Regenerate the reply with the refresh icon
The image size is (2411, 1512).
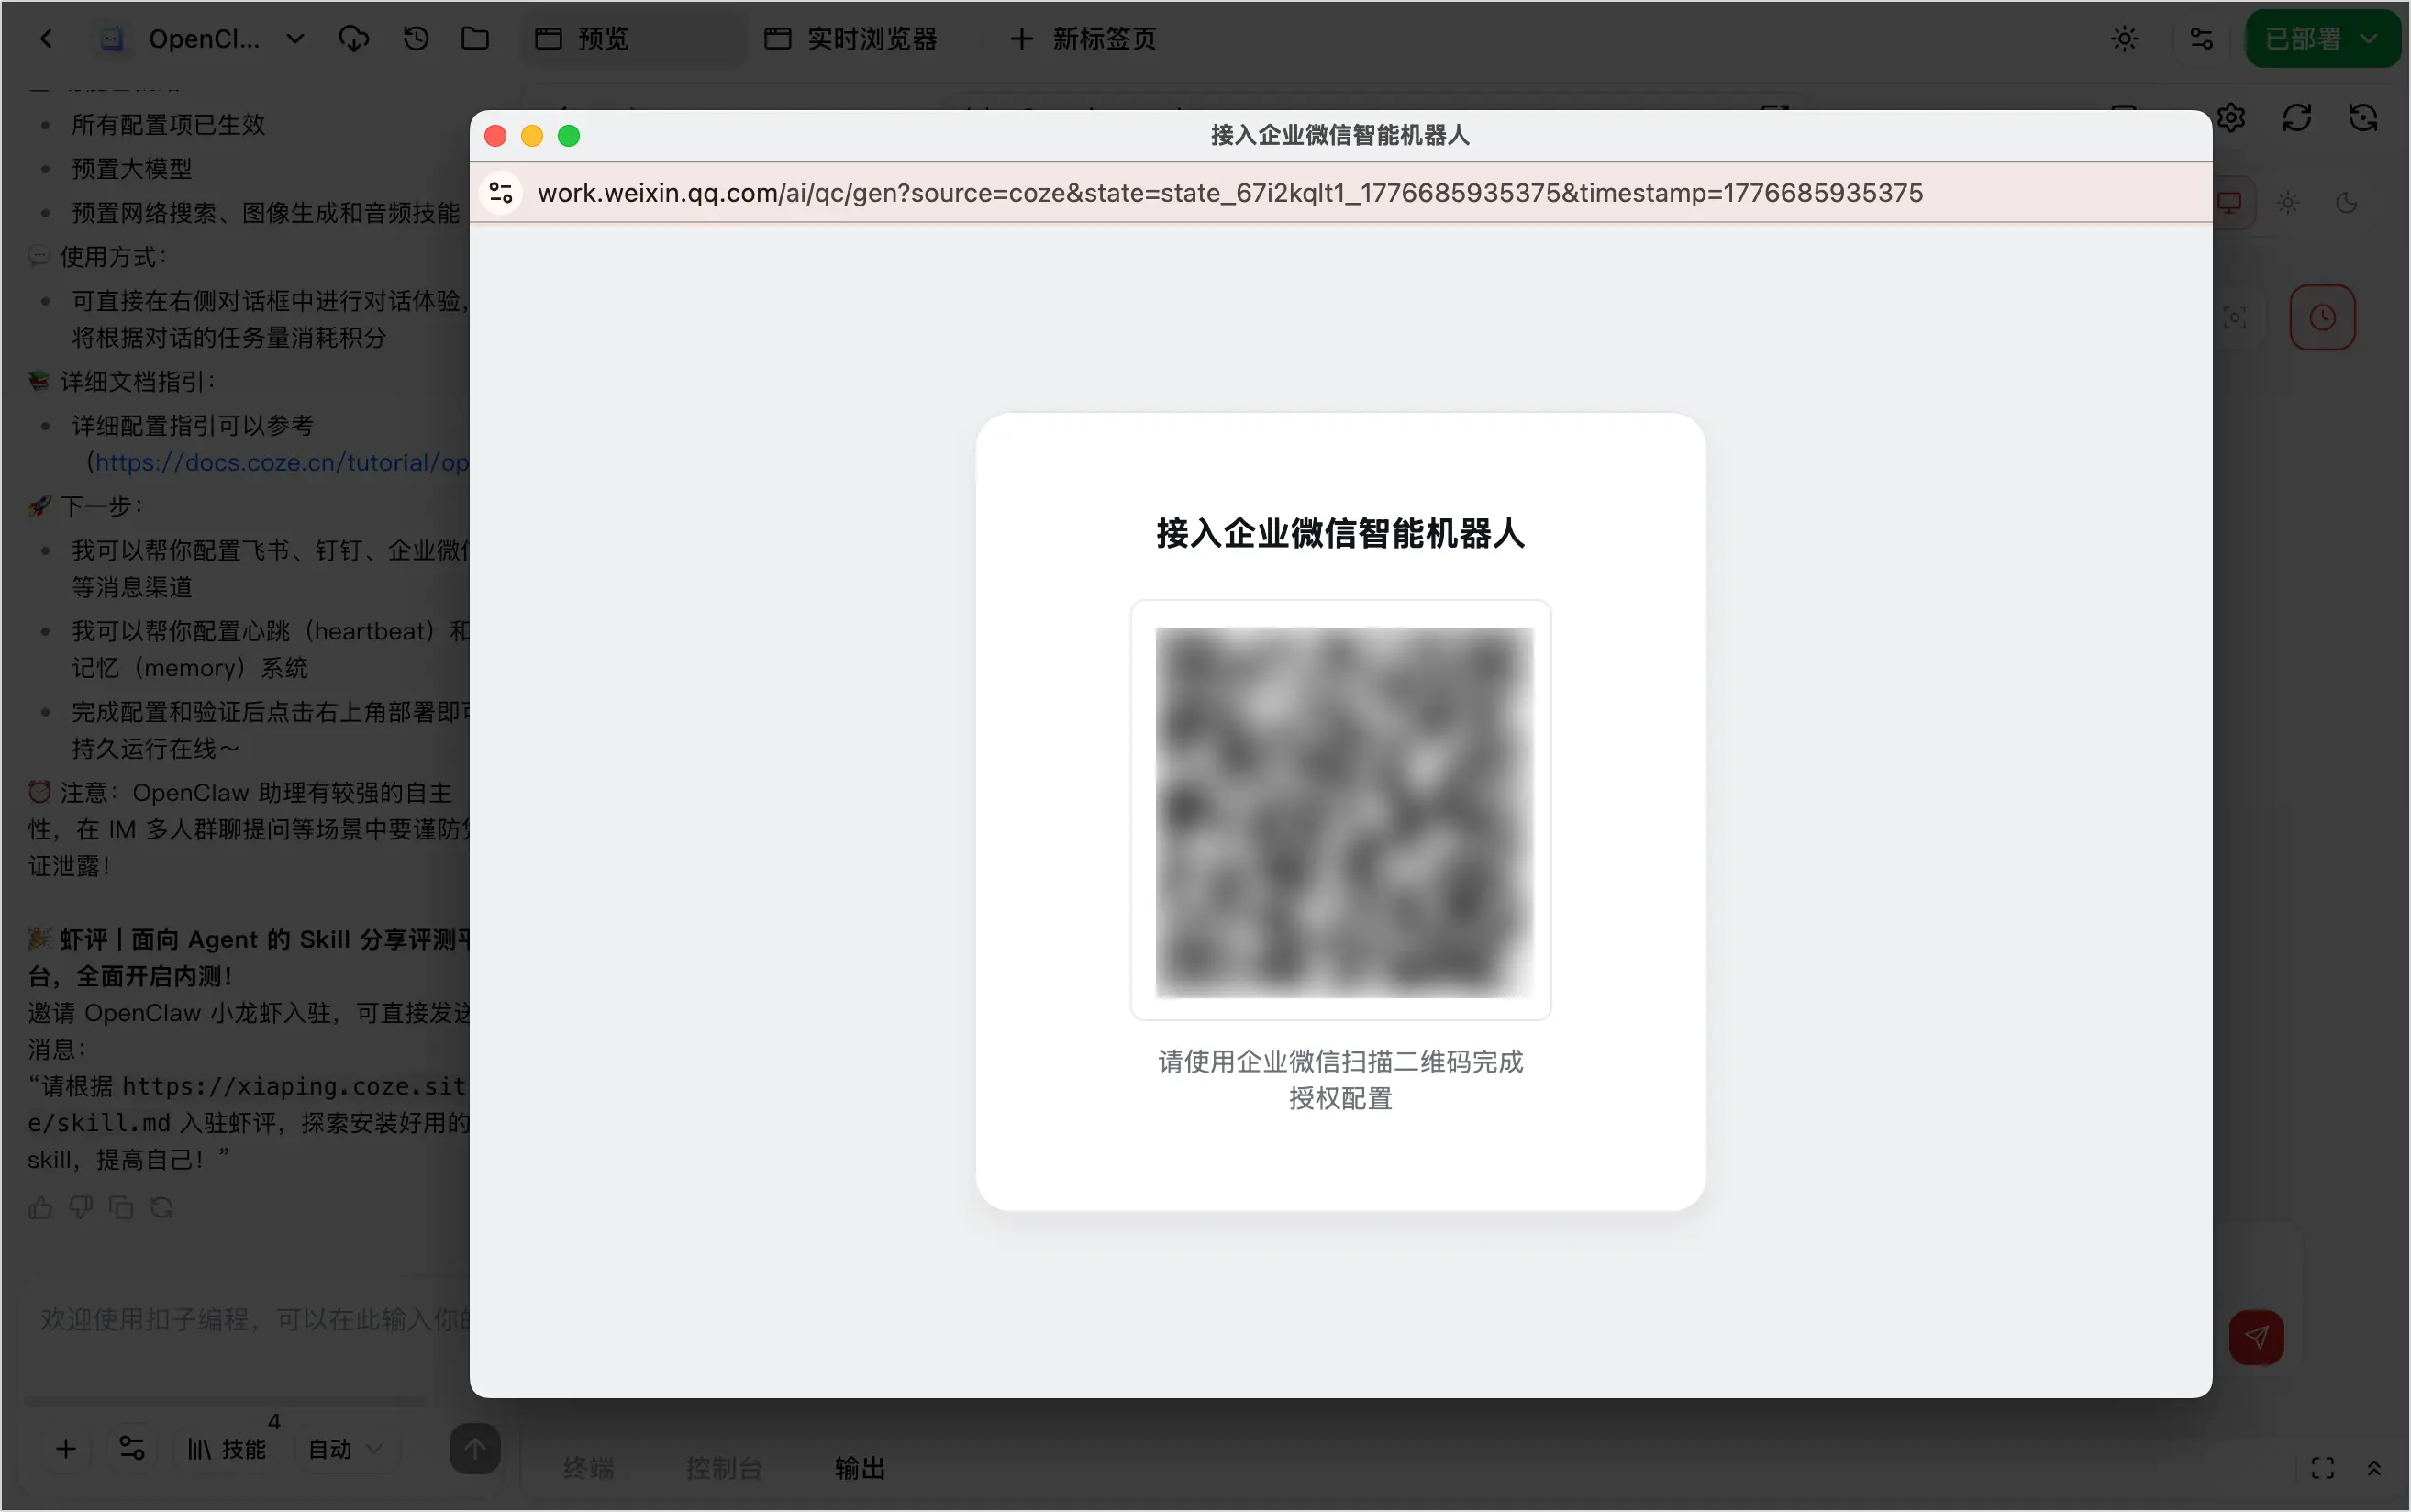pos(162,1208)
